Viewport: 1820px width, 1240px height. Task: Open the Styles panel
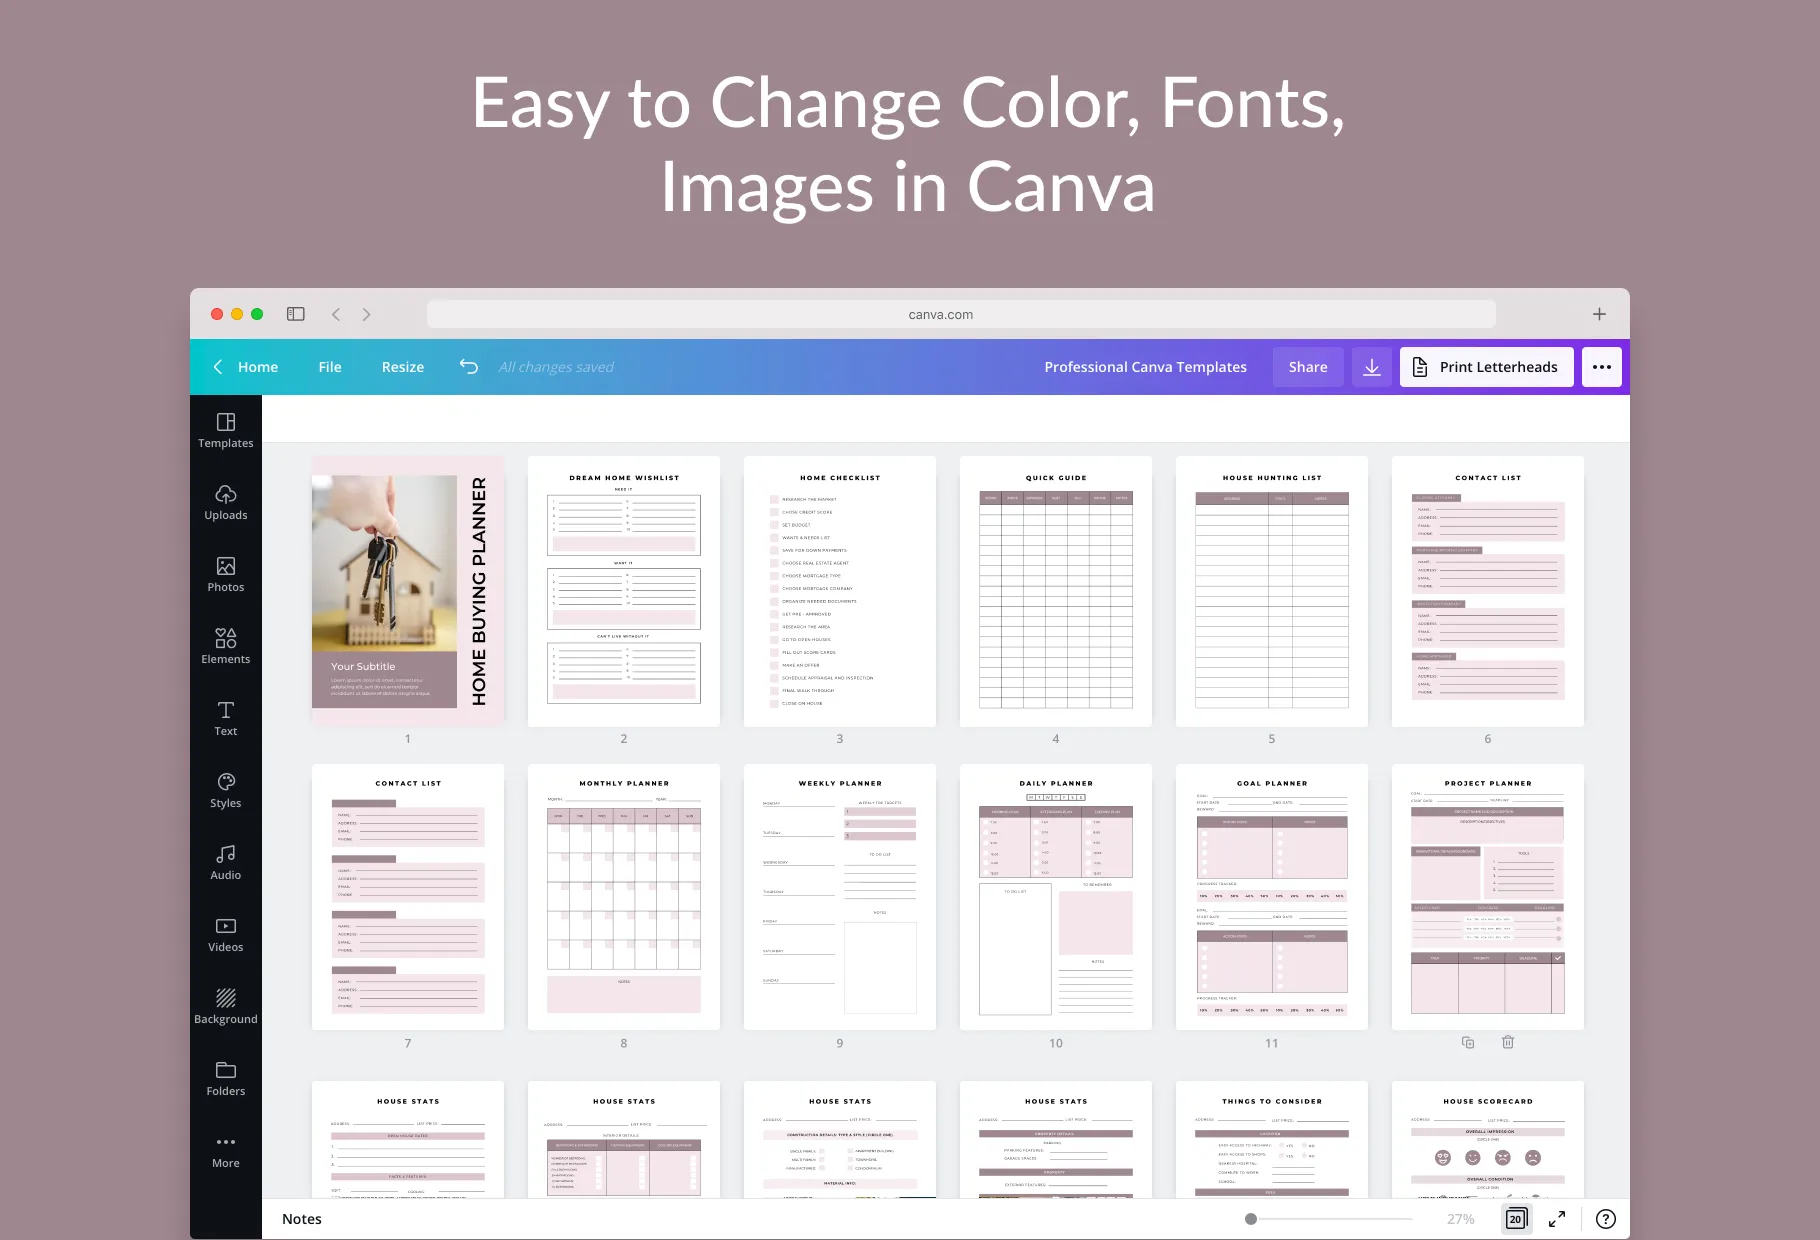point(226,791)
